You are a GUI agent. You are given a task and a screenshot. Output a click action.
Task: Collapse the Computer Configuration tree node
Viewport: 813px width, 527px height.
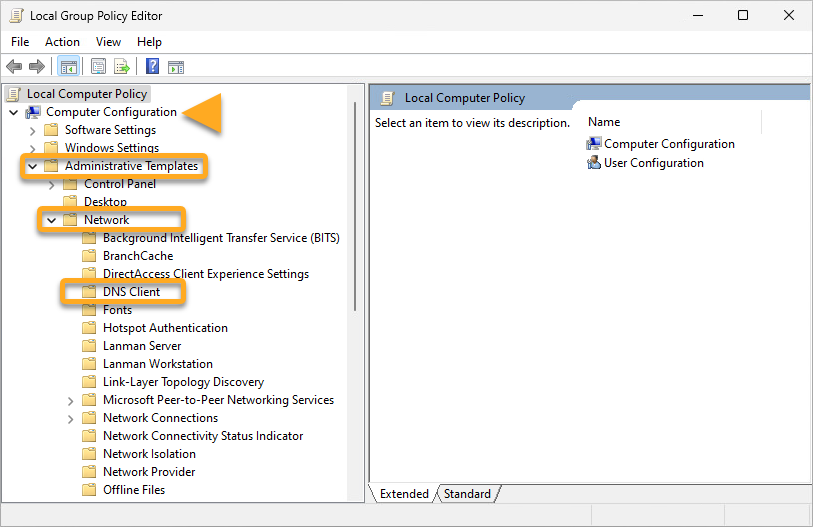pyautogui.click(x=14, y=112)
